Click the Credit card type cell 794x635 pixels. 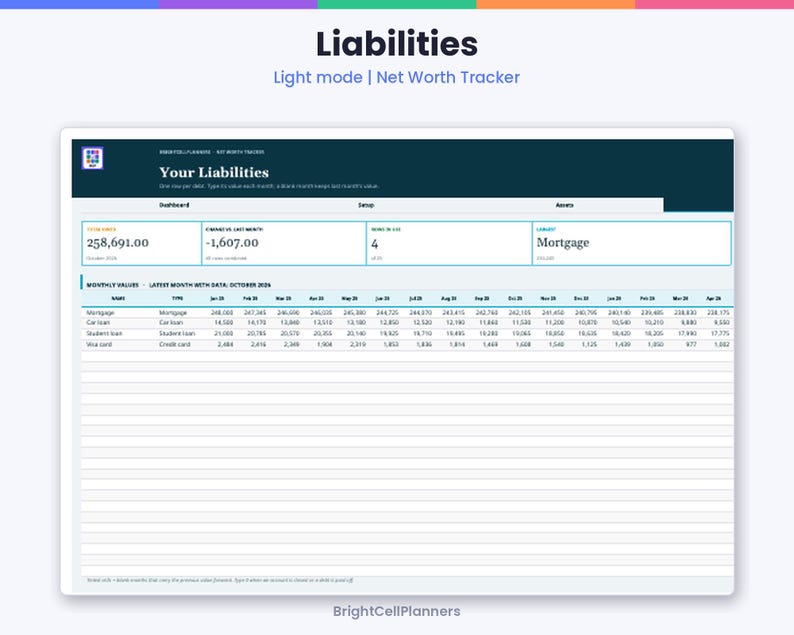(x=175, y=344)
